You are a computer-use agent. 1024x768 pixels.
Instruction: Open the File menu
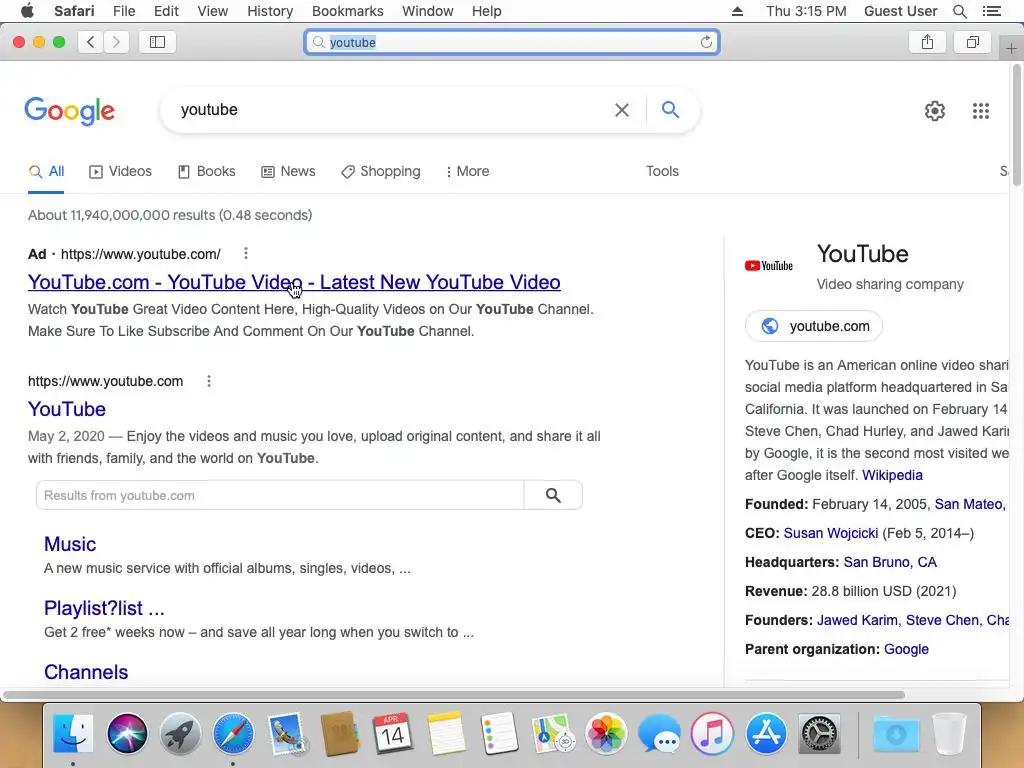coord(124,11)
